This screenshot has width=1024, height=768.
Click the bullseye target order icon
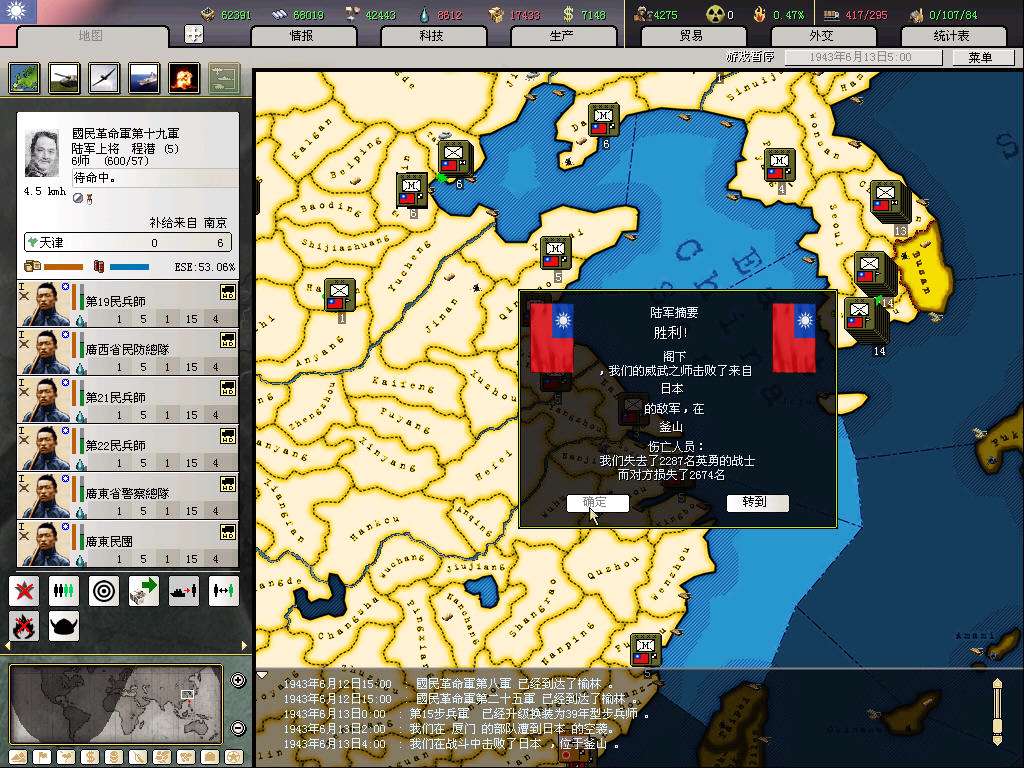104,591
